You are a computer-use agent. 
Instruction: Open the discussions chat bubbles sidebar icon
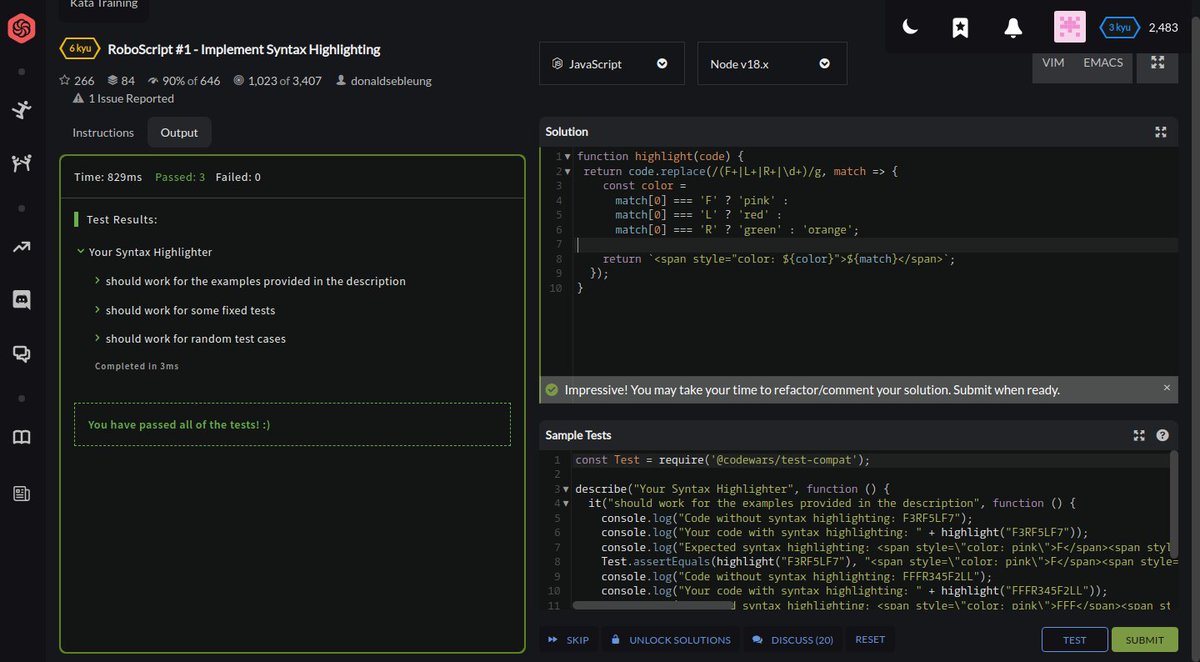(21, 353)
